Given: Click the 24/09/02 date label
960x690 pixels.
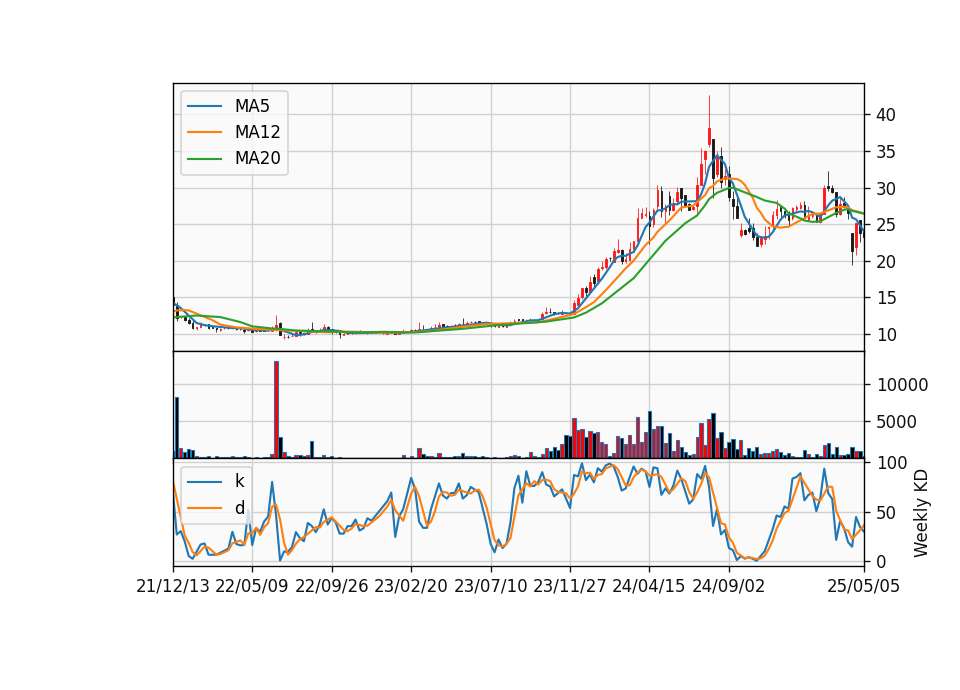Looking at the screenshot, I should [729, 586].
